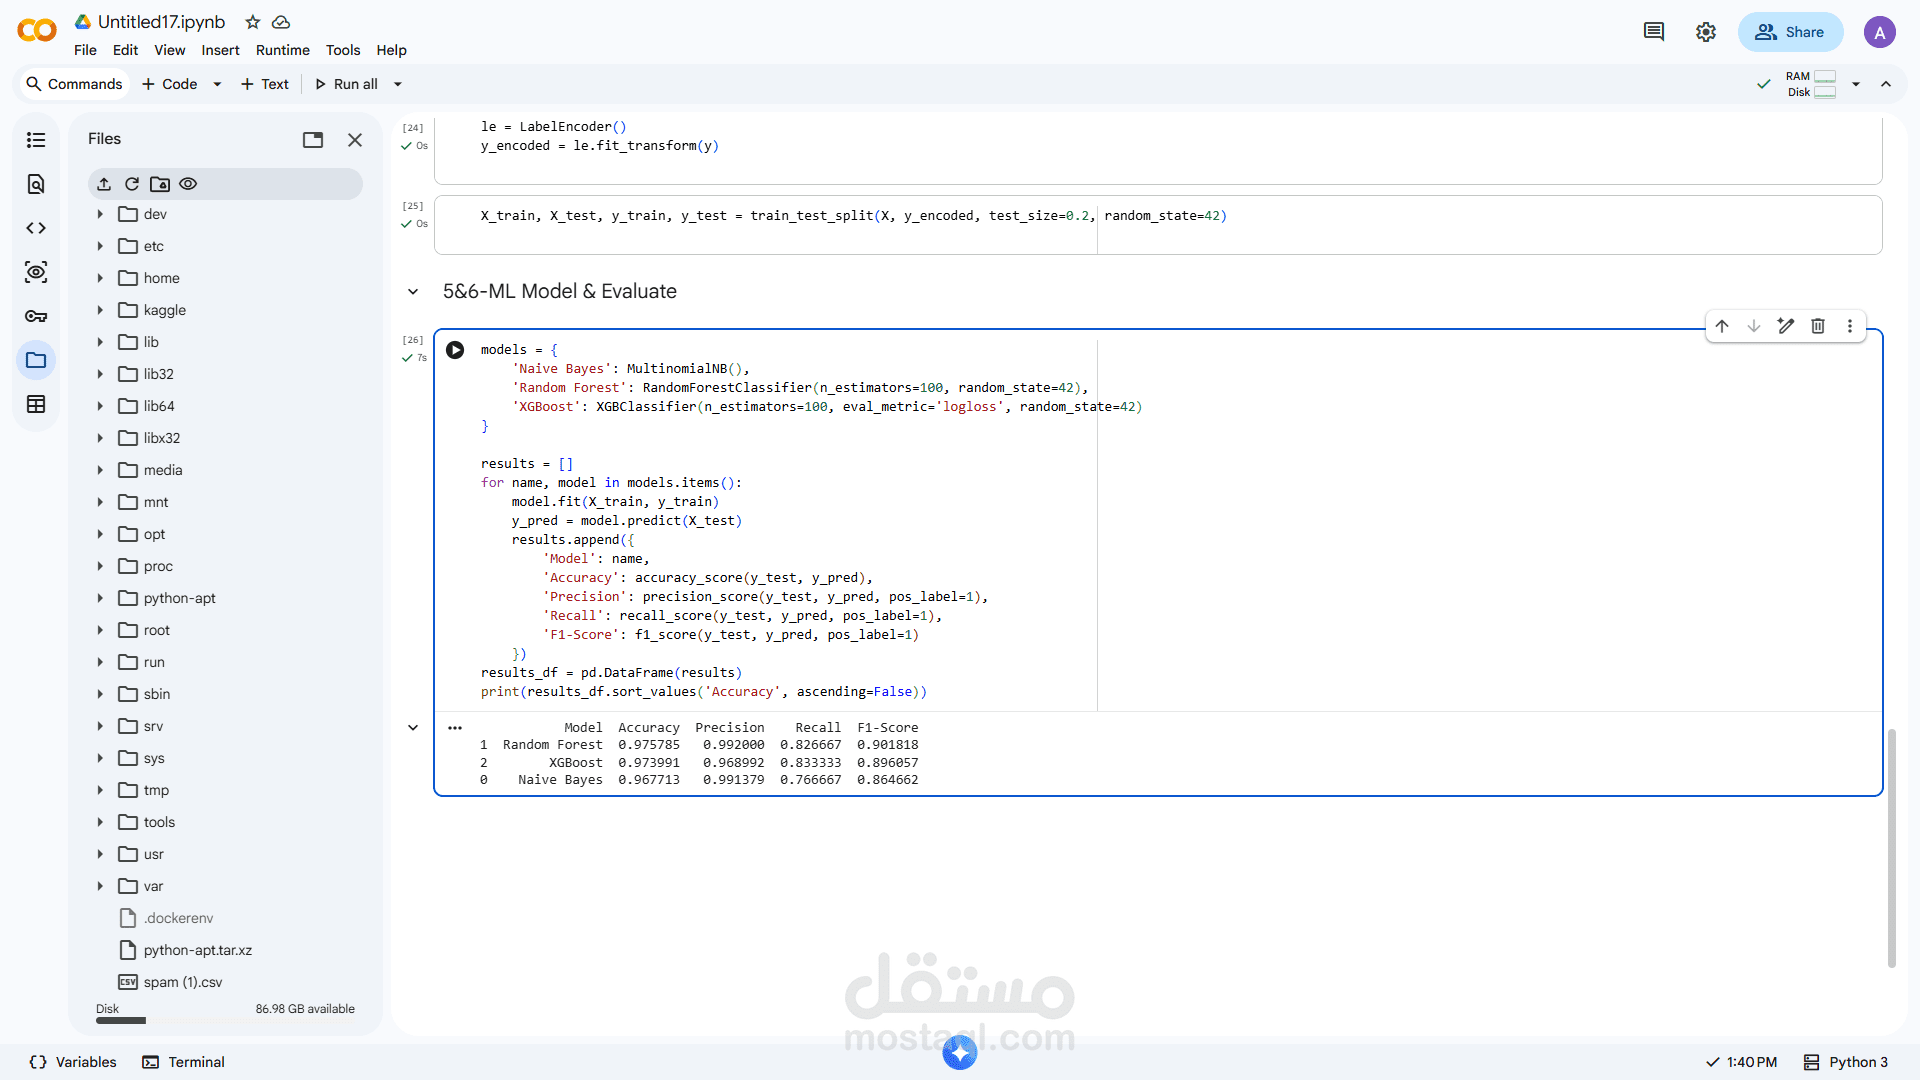1920x1080 pixels.
Task: Toggle show hidden files eye icon
Action: click(x=188, y=184)
